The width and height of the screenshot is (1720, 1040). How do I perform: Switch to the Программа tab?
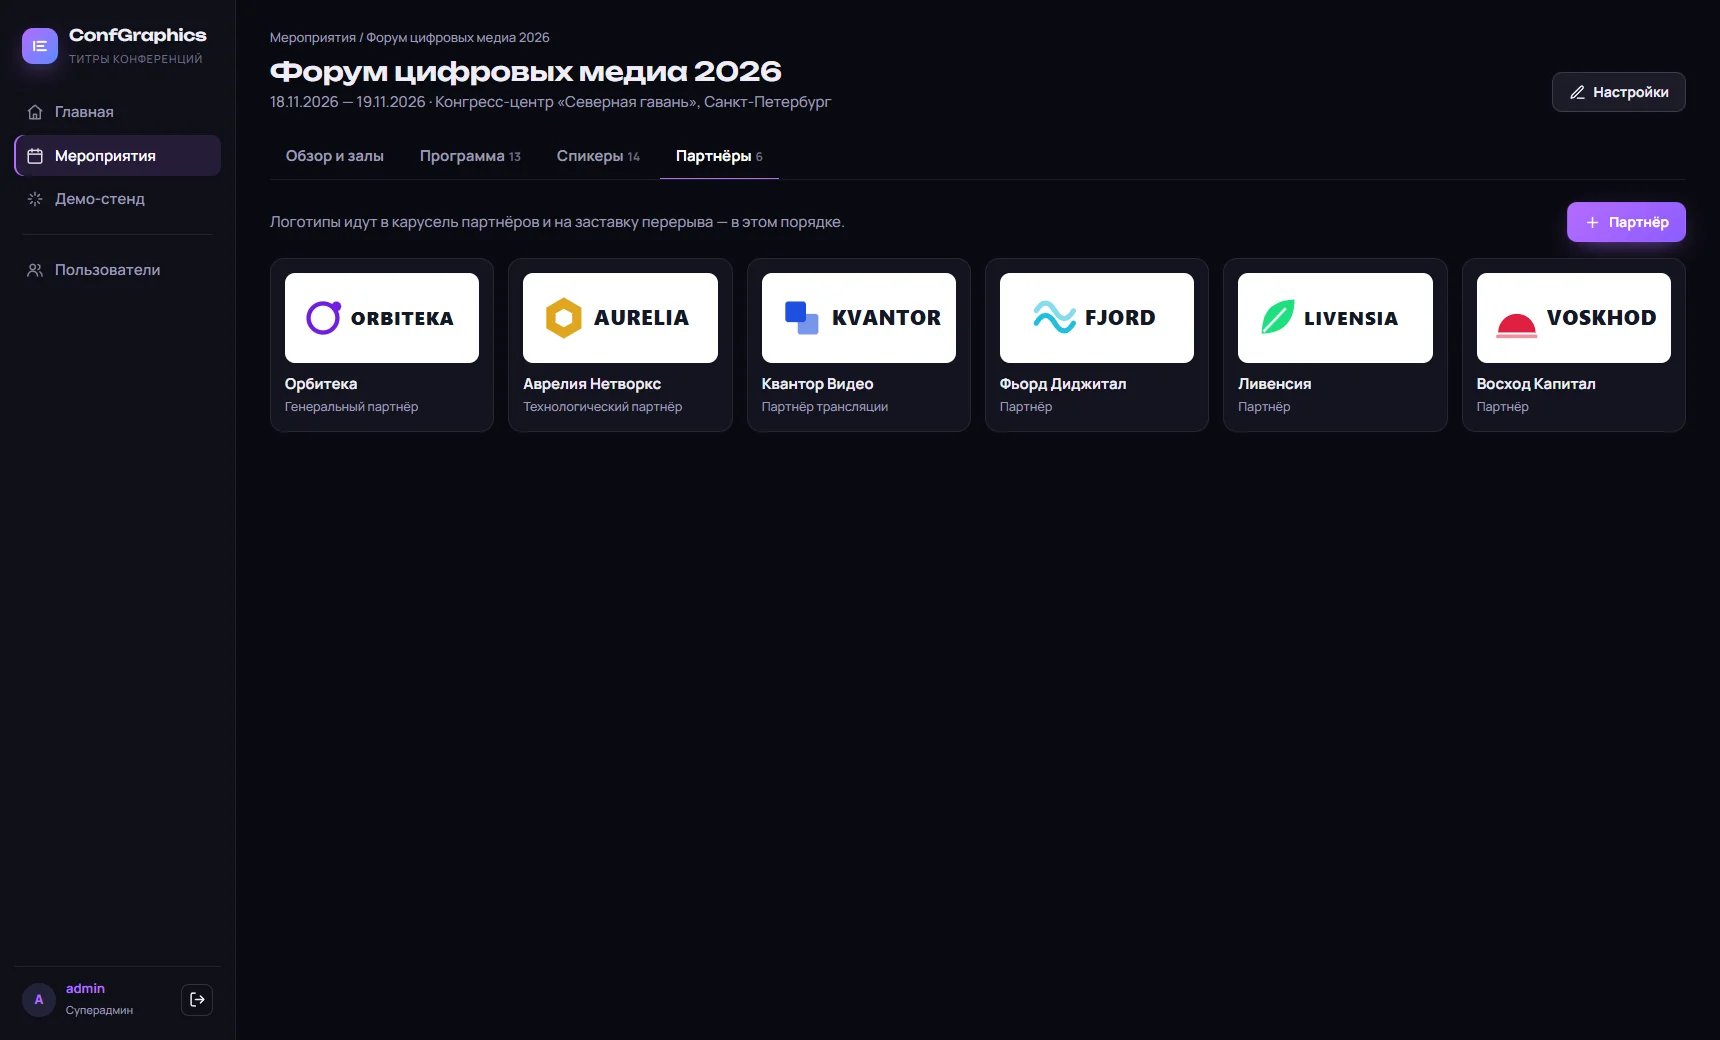(470, 156)
